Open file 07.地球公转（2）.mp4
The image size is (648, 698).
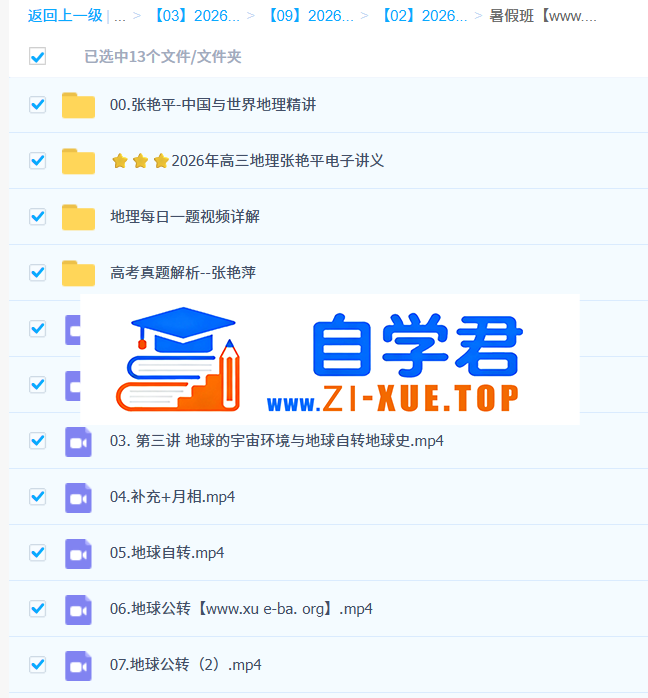click(x=186, y=665)
